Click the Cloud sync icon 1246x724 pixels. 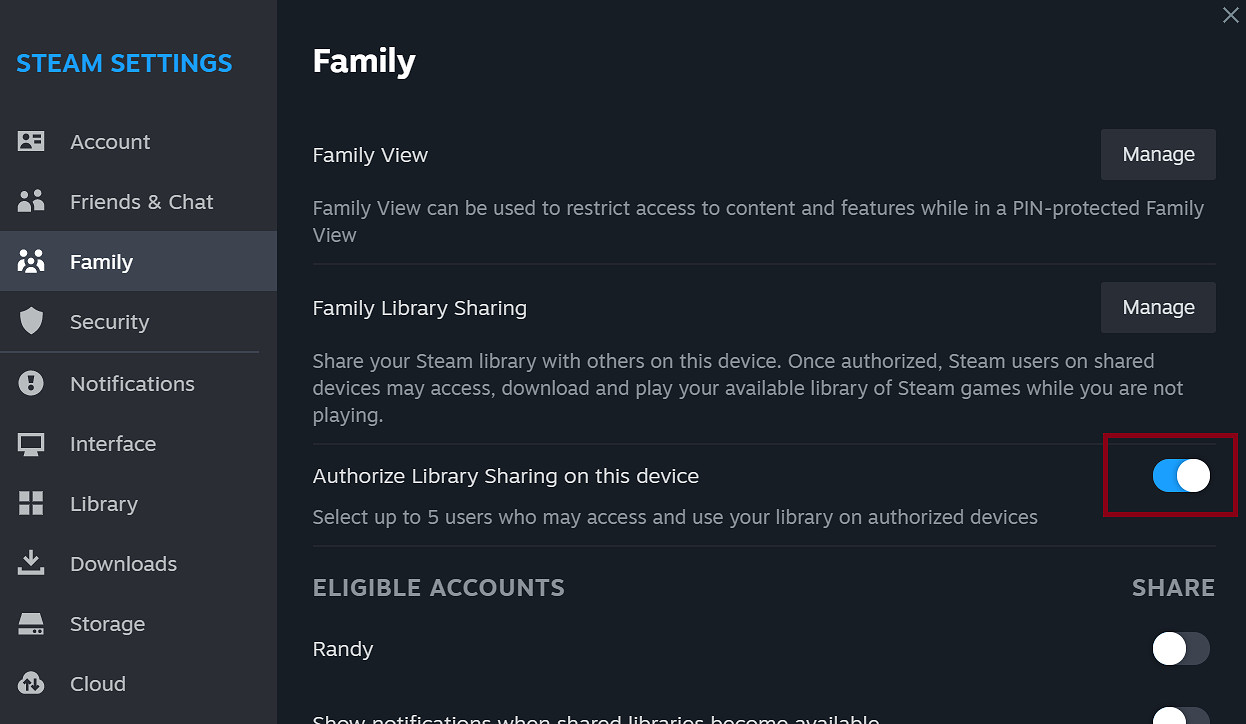pyautogui.click(x=31, y=684)
